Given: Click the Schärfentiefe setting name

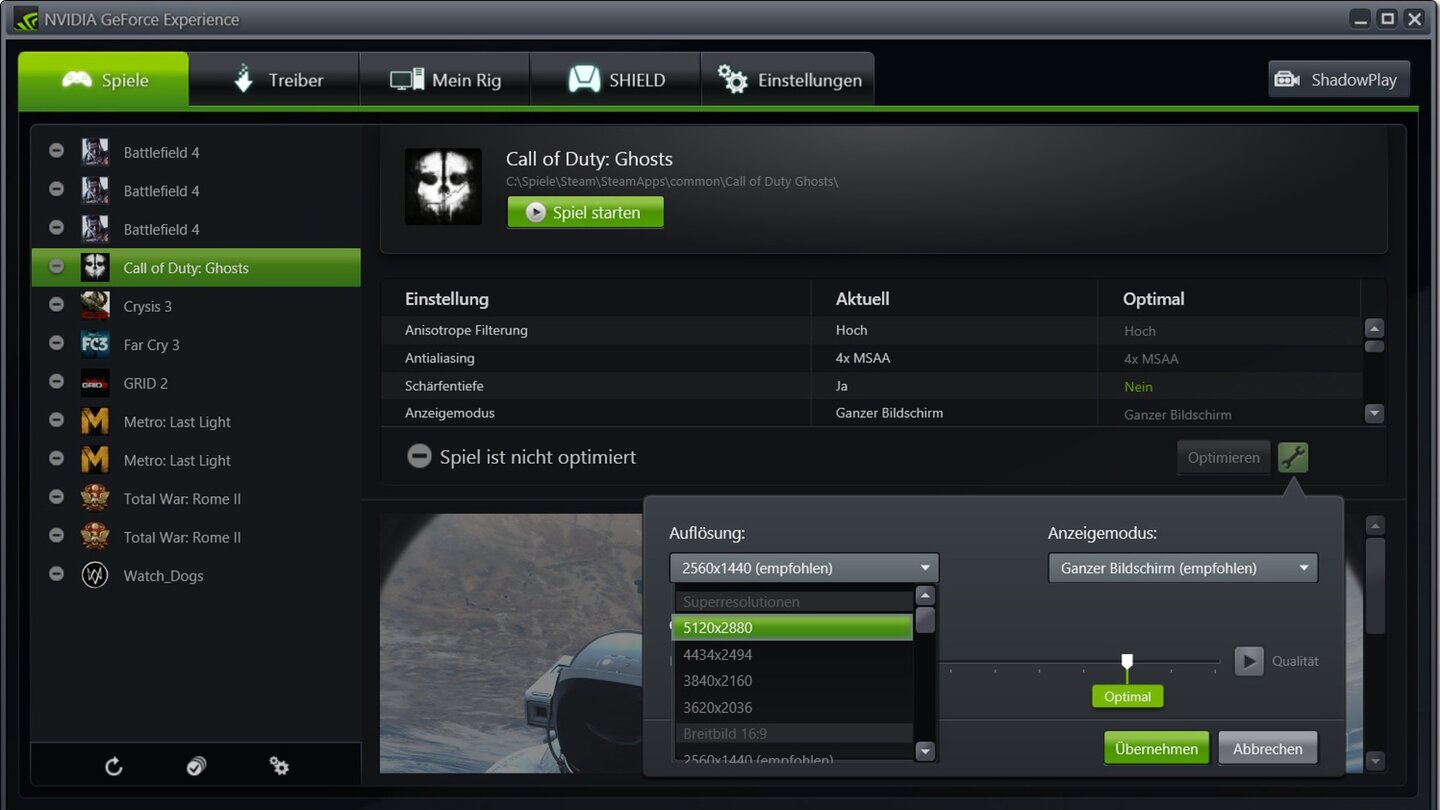Looking at the screenshot, I should point(444,385).
